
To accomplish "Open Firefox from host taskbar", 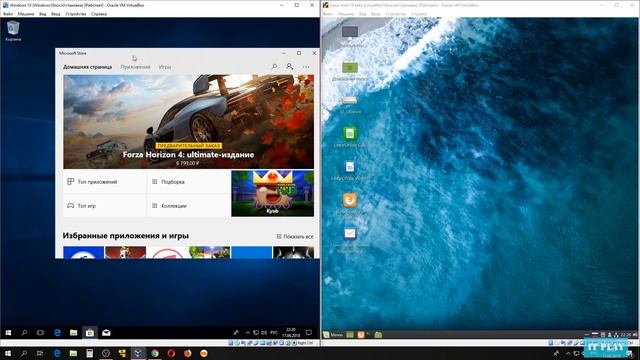I will point(187,353).
